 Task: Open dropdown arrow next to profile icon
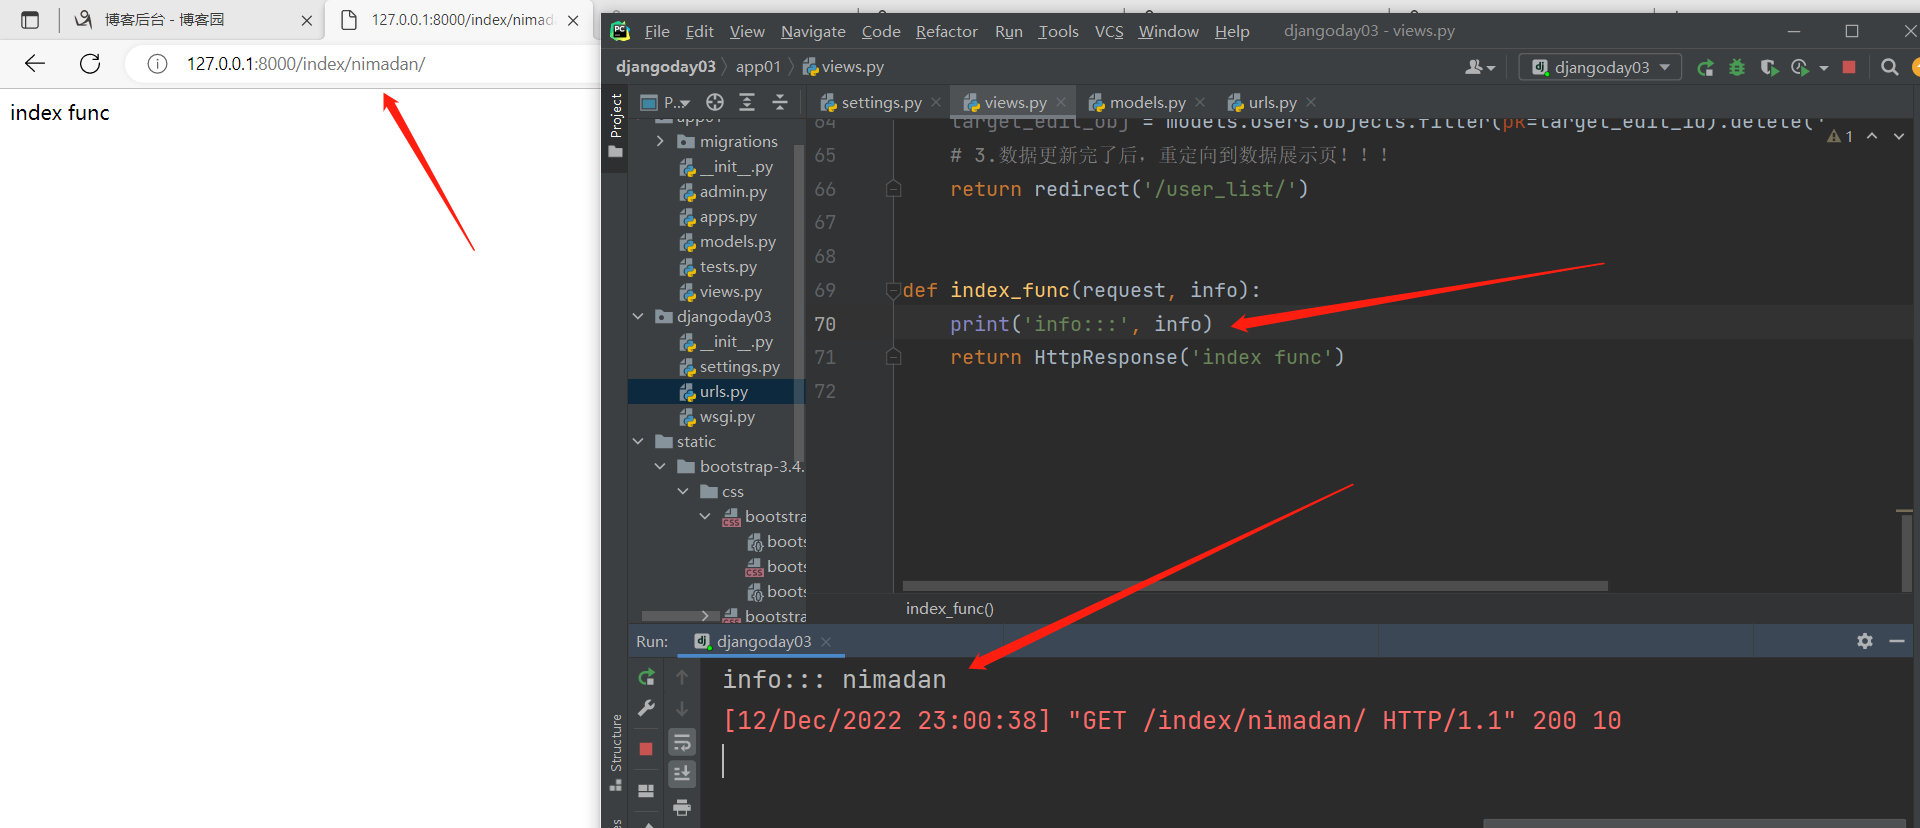[1824, 67]
